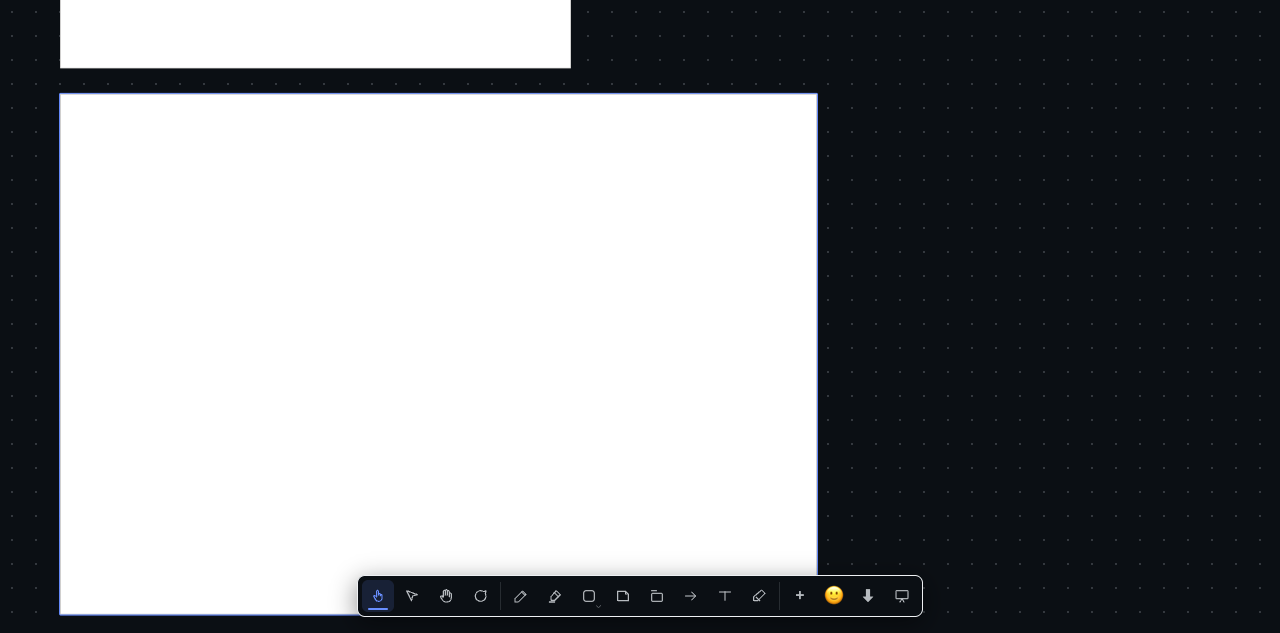Select the pencil drawing tool
This screenshot has height=633, width=1280.
click(x=520, y=596)
